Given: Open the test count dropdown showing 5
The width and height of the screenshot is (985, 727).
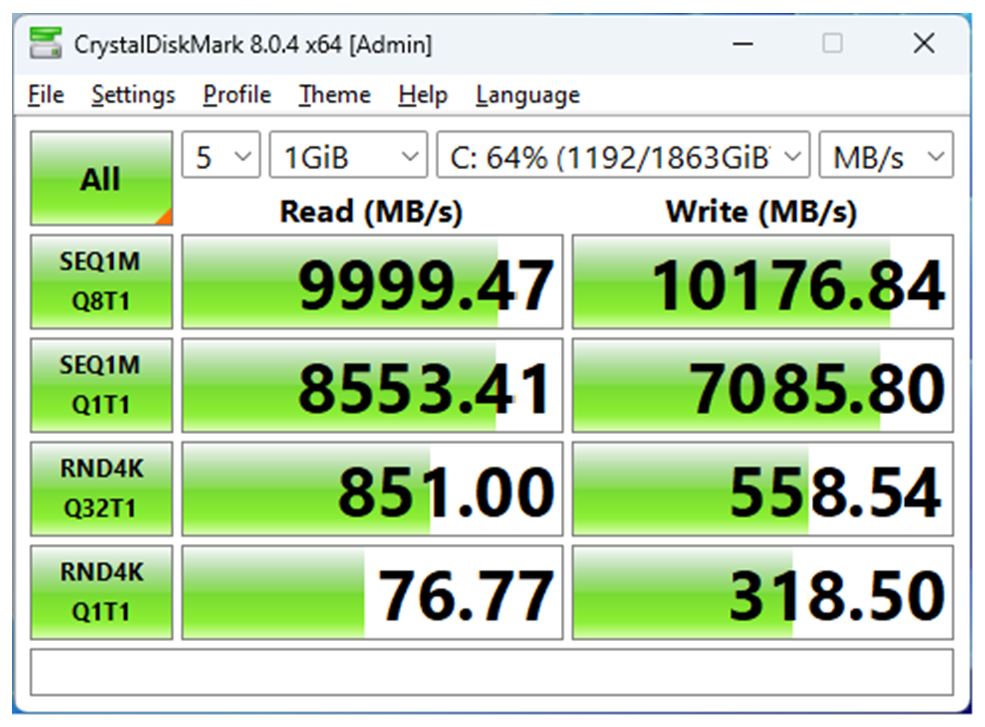Looking at the screenshot, I should click(220, 155).
